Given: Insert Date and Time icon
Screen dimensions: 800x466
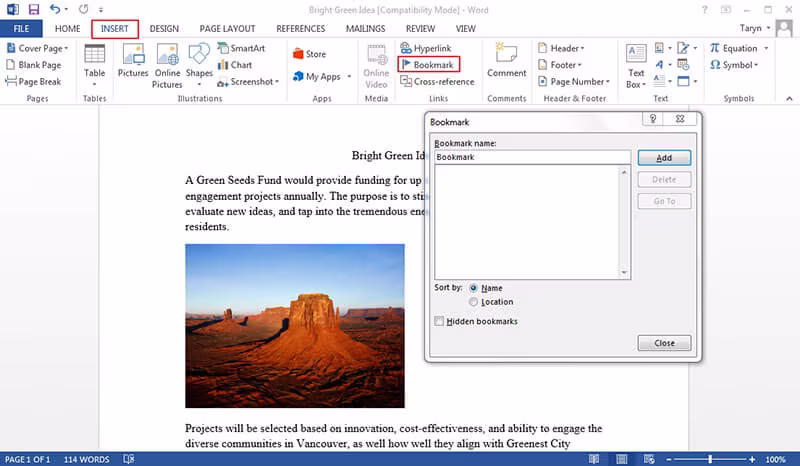Looking at the screenshot, I should 683,65.
